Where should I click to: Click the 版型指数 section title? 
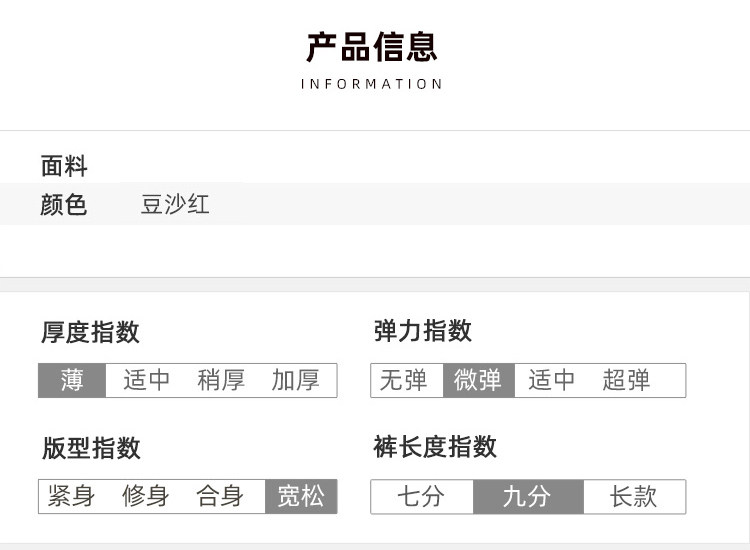91,448
